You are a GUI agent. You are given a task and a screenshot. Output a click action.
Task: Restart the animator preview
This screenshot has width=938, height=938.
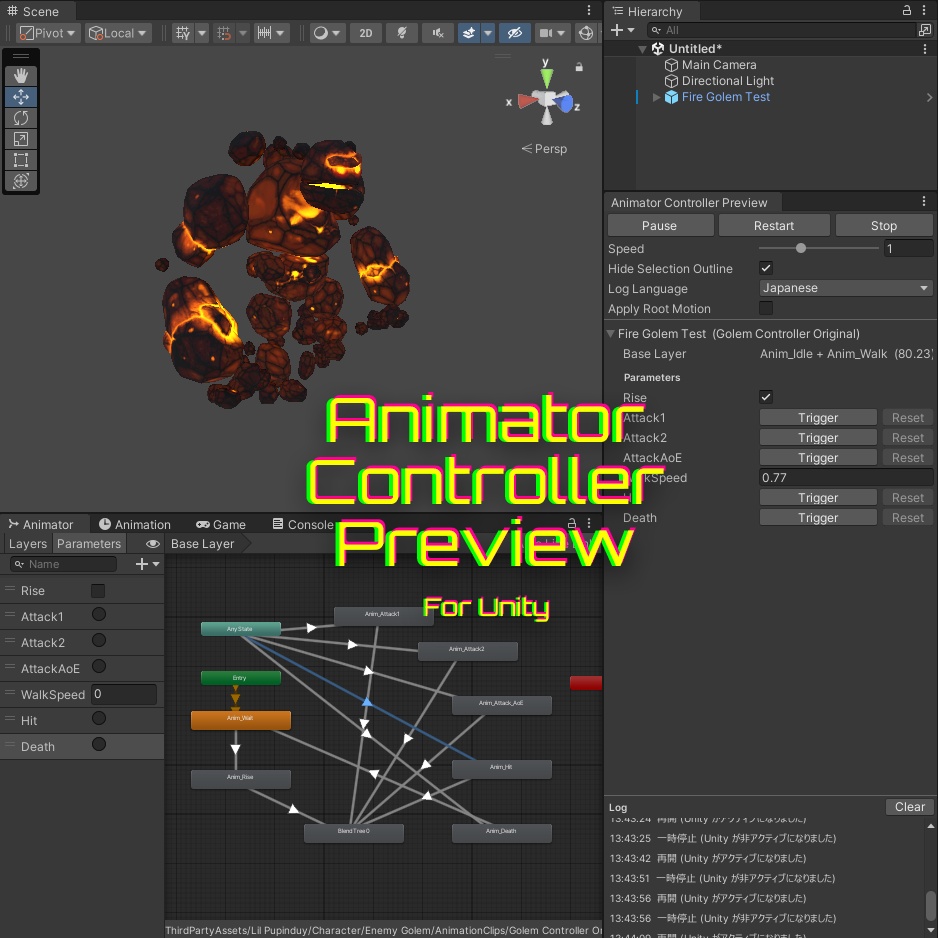(774, 226)
